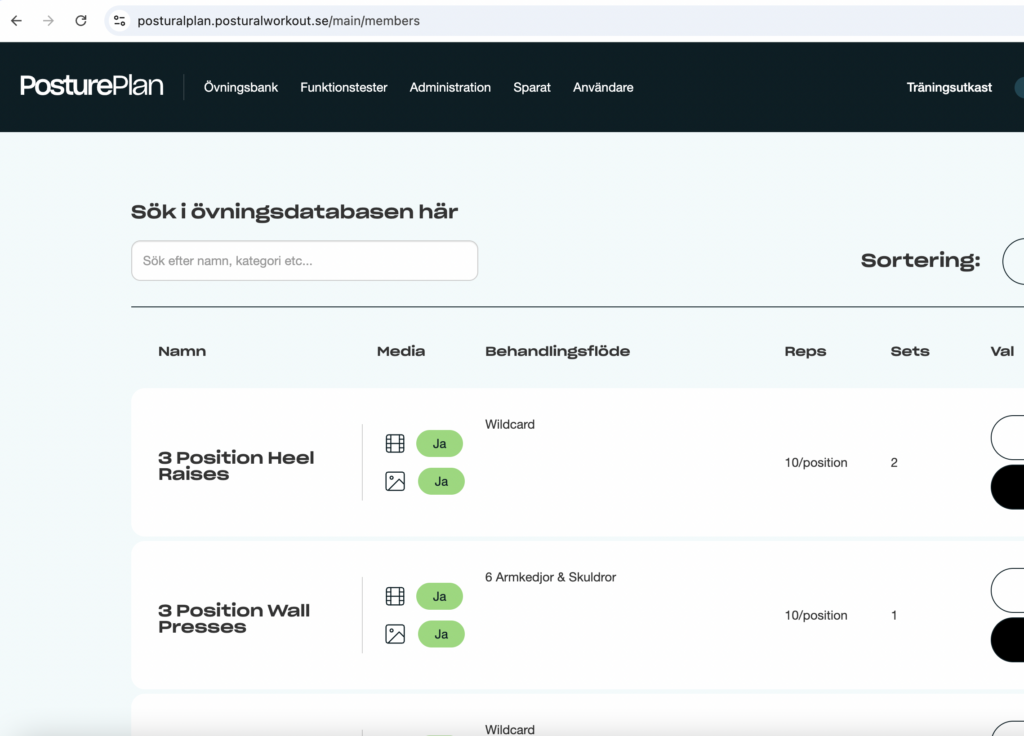
Task: Click black button in Heel Raises row
Action: click(x=1008, y=487)
